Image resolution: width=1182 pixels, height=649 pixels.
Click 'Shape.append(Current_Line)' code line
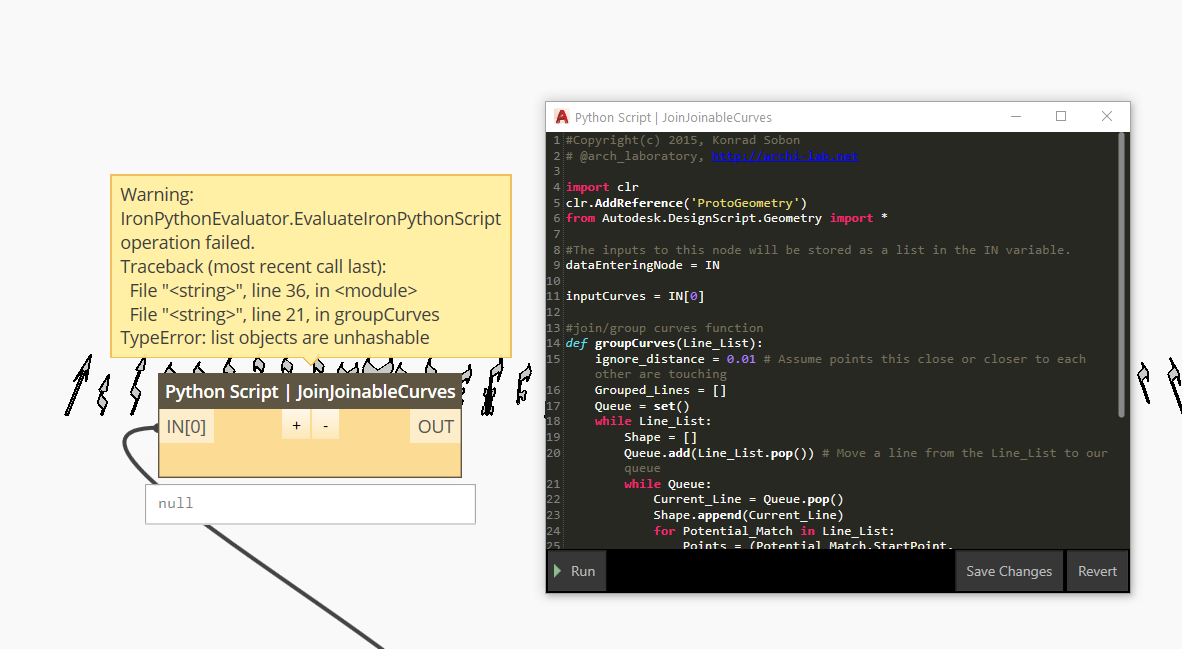(749, 515)
